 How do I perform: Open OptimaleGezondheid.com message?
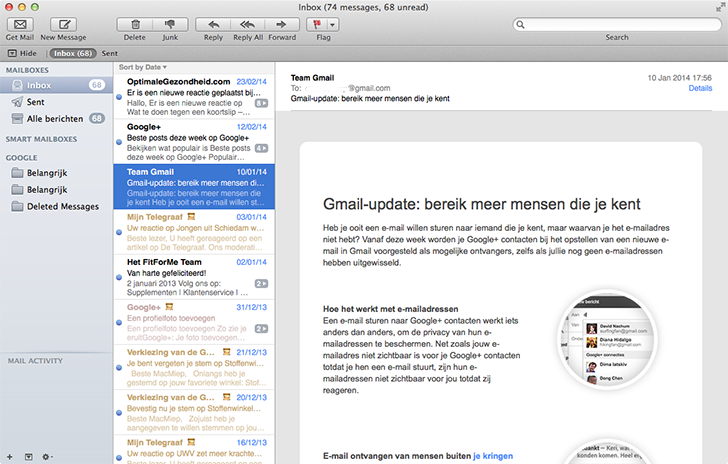tap(194, 96)
